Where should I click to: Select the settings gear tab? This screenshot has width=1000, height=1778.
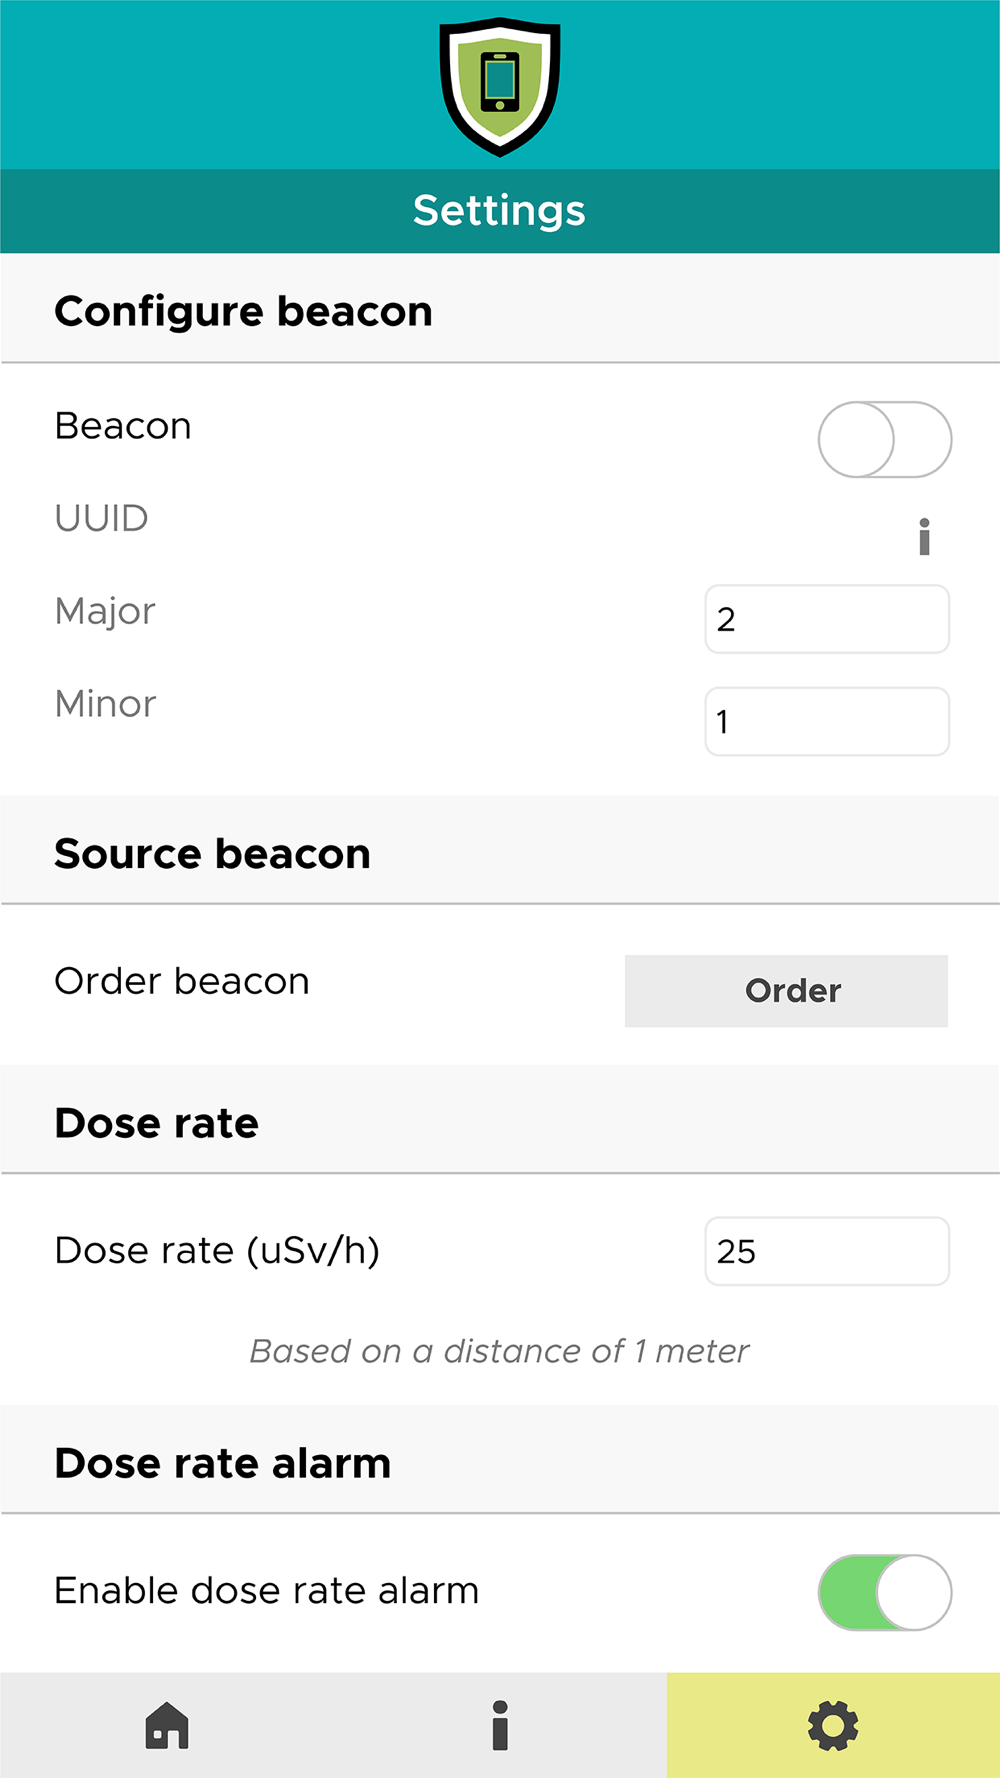tap(833, 1725)
